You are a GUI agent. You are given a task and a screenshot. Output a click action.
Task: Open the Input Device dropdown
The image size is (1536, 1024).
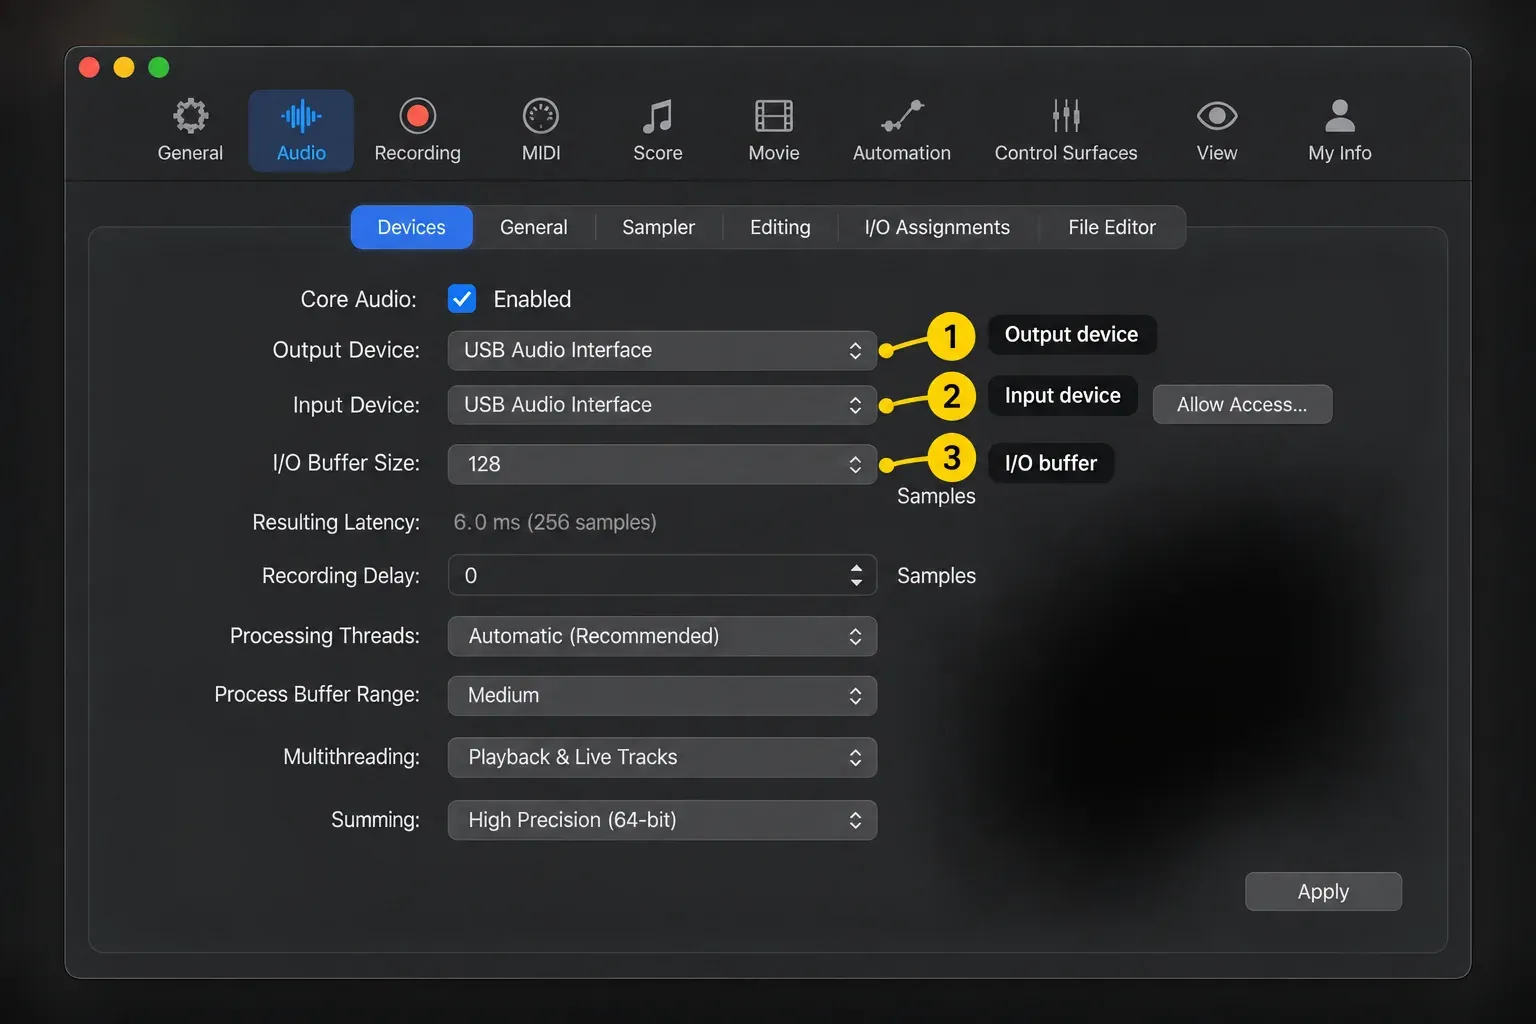662,405
